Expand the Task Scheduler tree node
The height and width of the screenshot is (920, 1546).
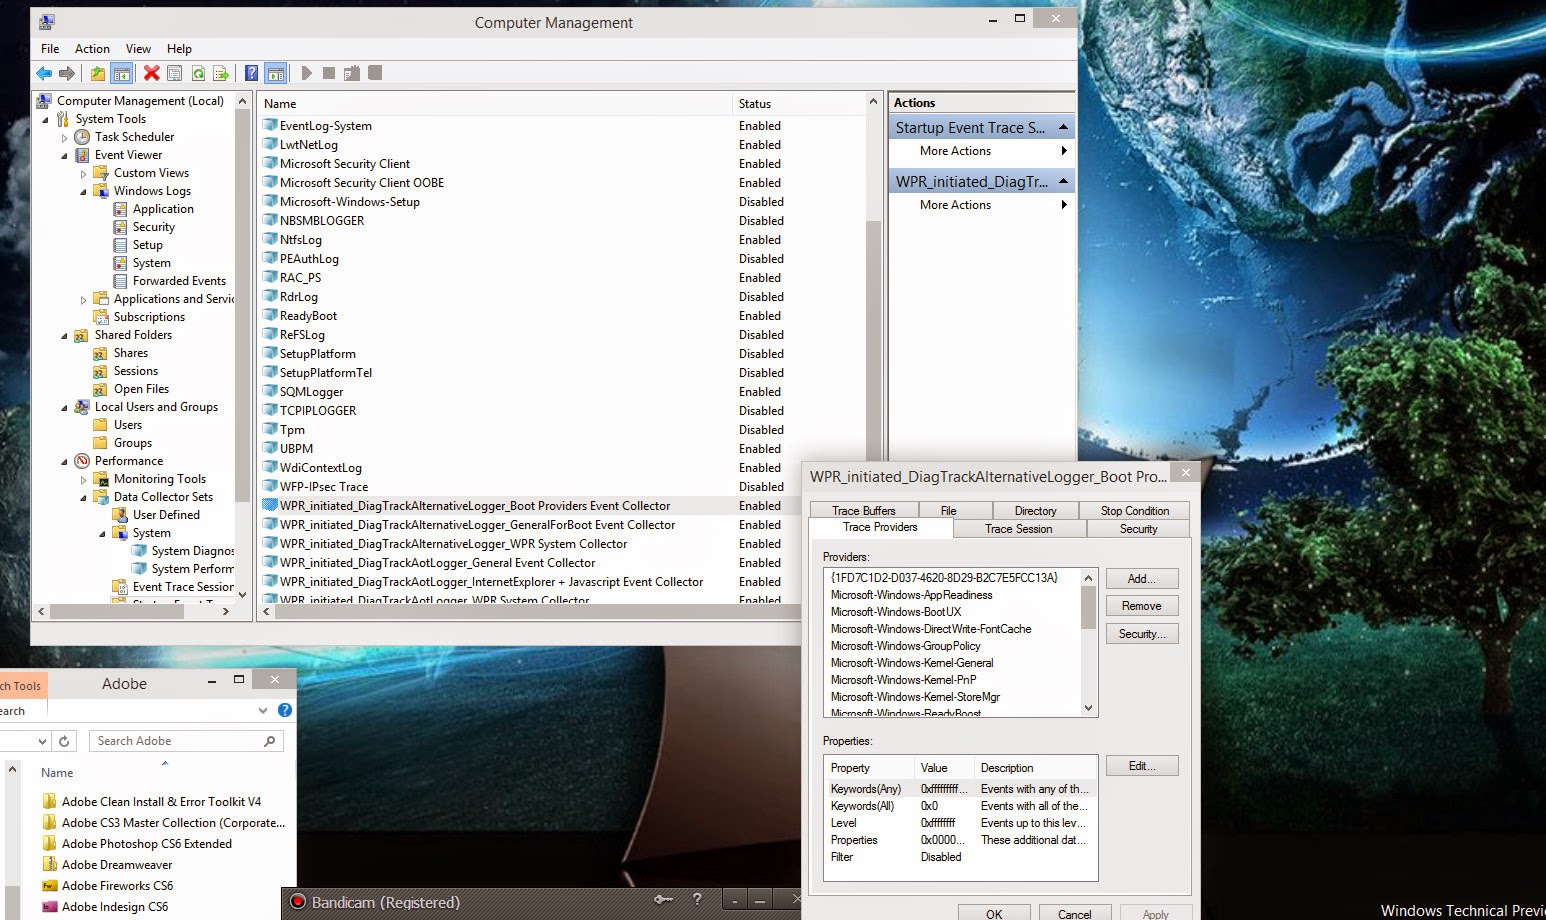coord(64,137)
